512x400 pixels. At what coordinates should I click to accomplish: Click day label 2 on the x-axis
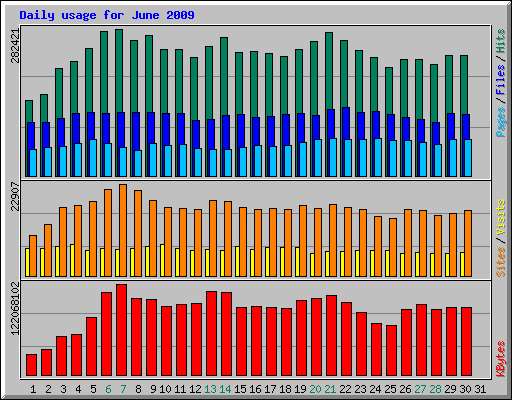[x=48, y=389]
